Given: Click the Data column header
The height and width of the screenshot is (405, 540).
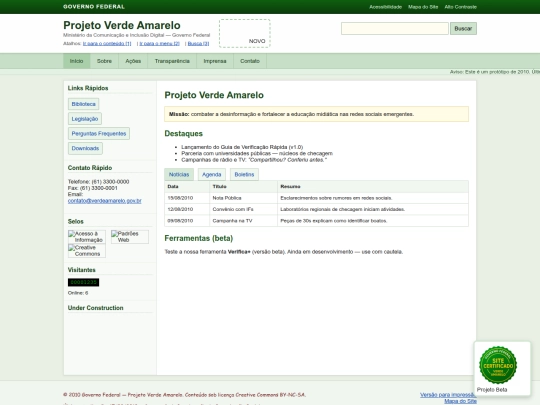Looking at the screenshot, I should click(x=187, y=186).
